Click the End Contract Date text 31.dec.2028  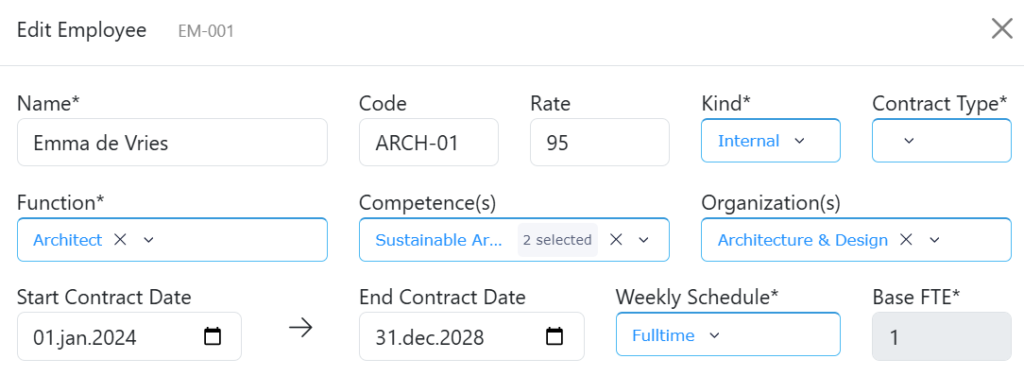[429, 337]
